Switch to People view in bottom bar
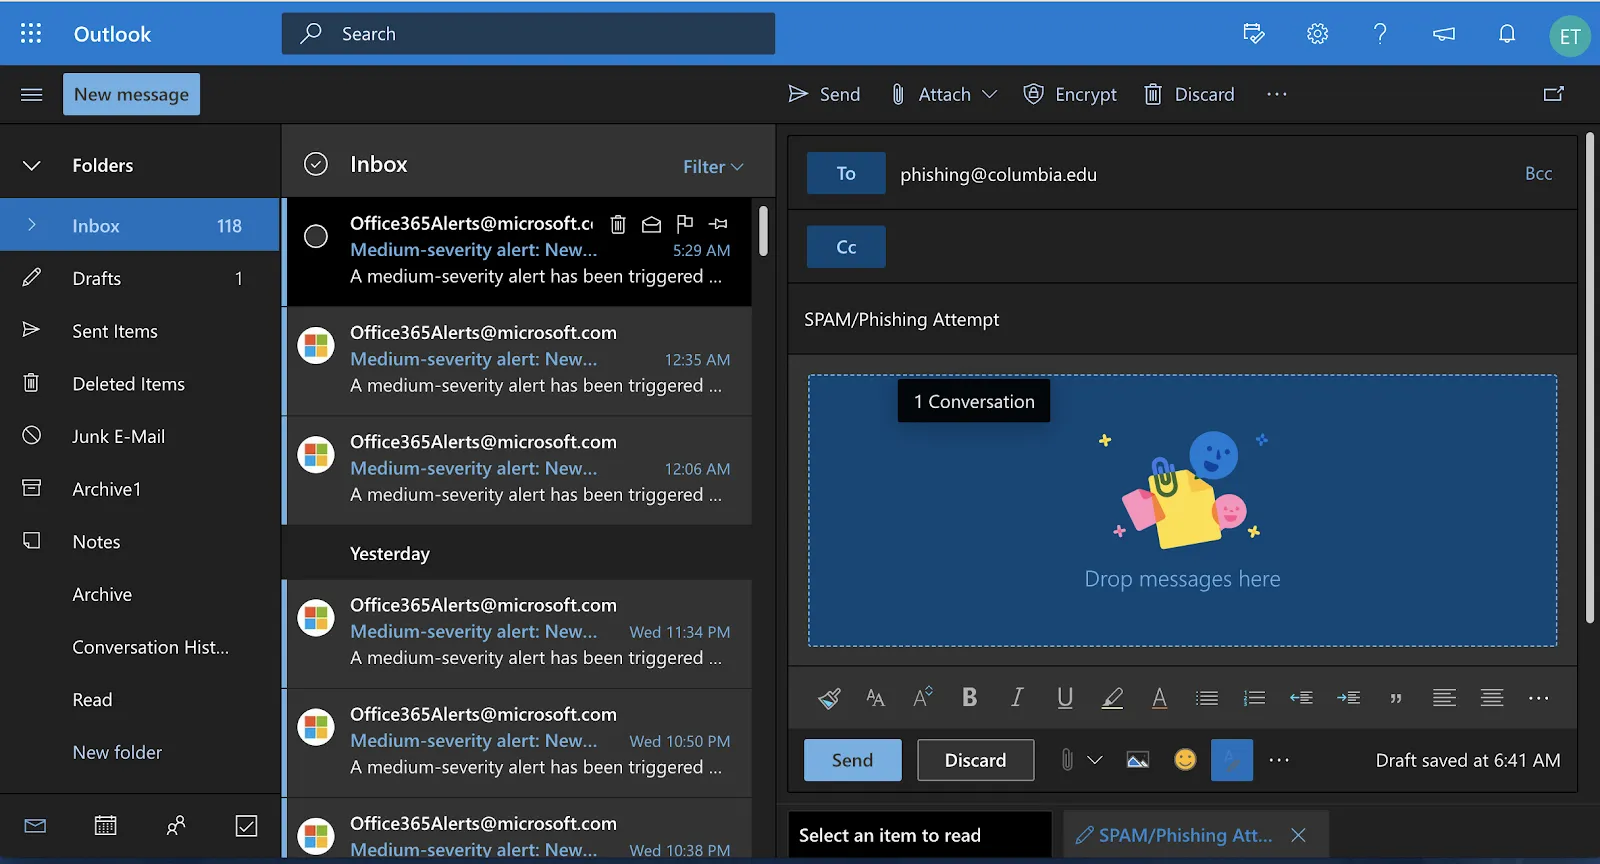Viewport: 1600px width, 864px height. [x=176, y=826]
